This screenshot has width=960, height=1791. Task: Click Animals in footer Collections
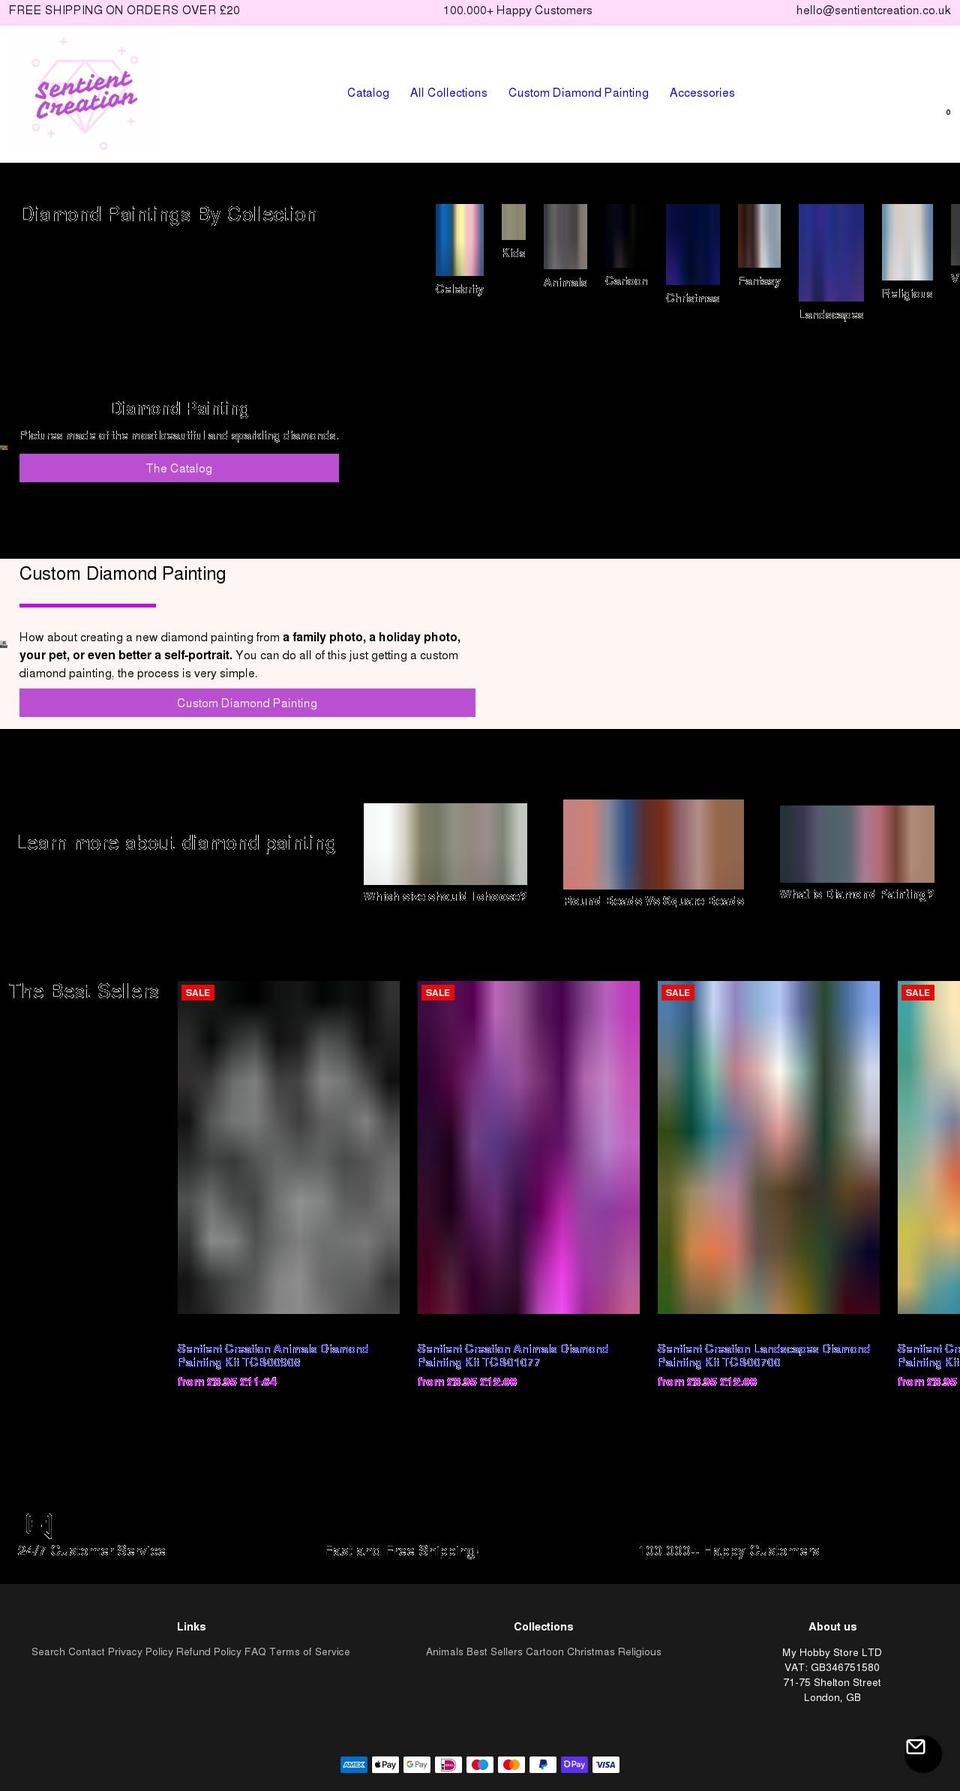click(x=445, y=1652)
